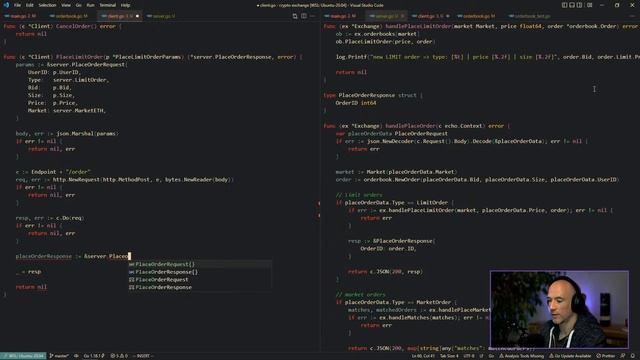Click PlaceLimitOrder function name in left editor
The image size is (640, 360).
pos(79,57)
